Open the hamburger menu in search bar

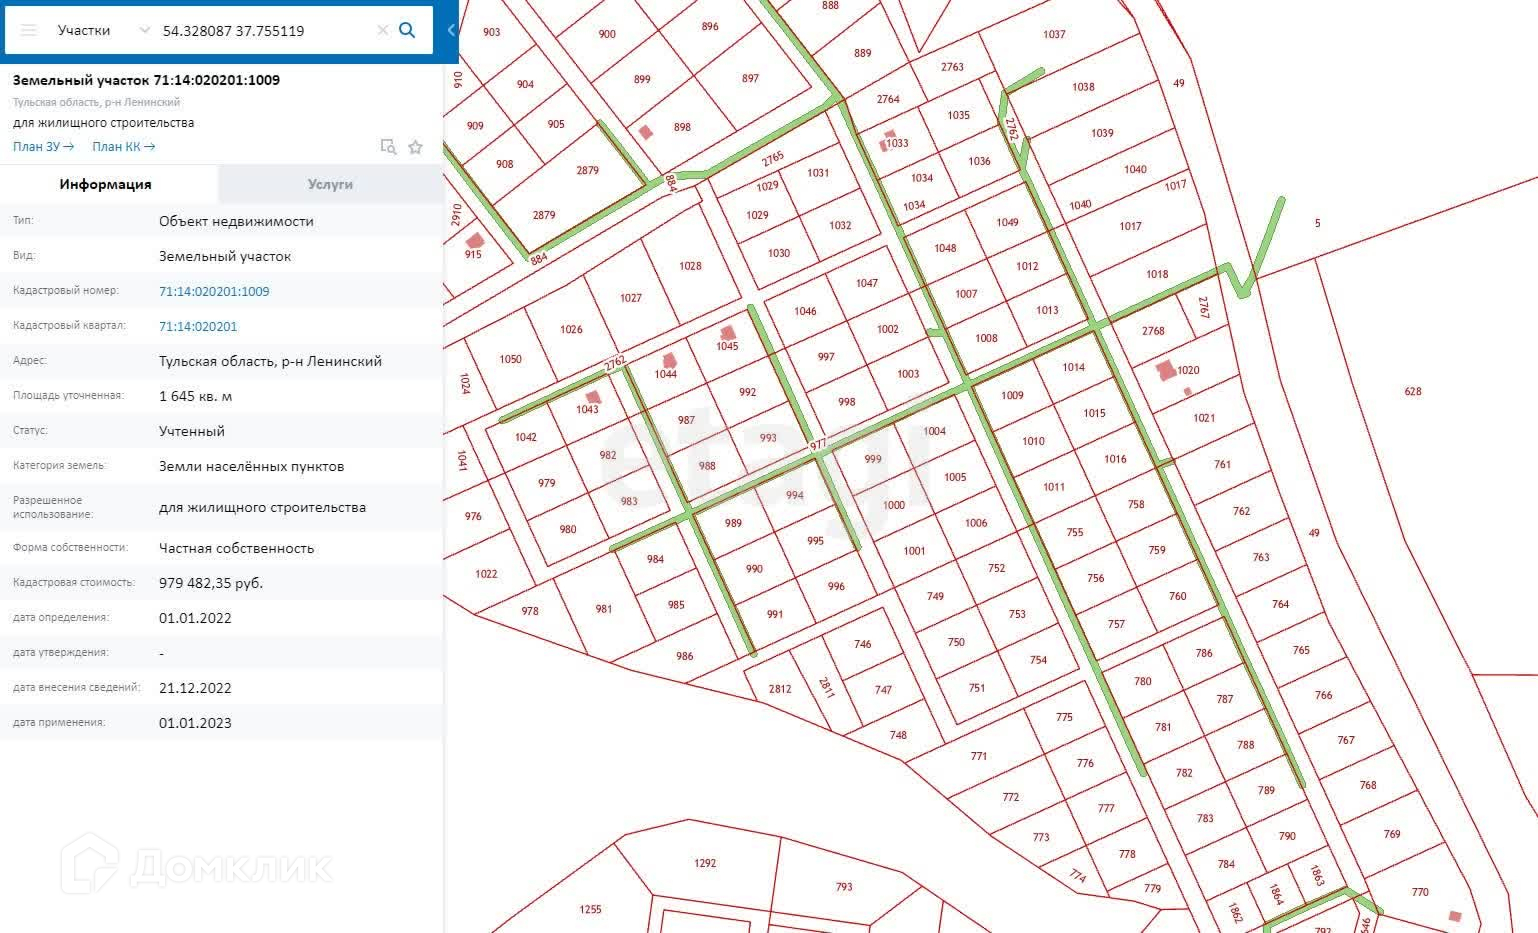[28, 30]
